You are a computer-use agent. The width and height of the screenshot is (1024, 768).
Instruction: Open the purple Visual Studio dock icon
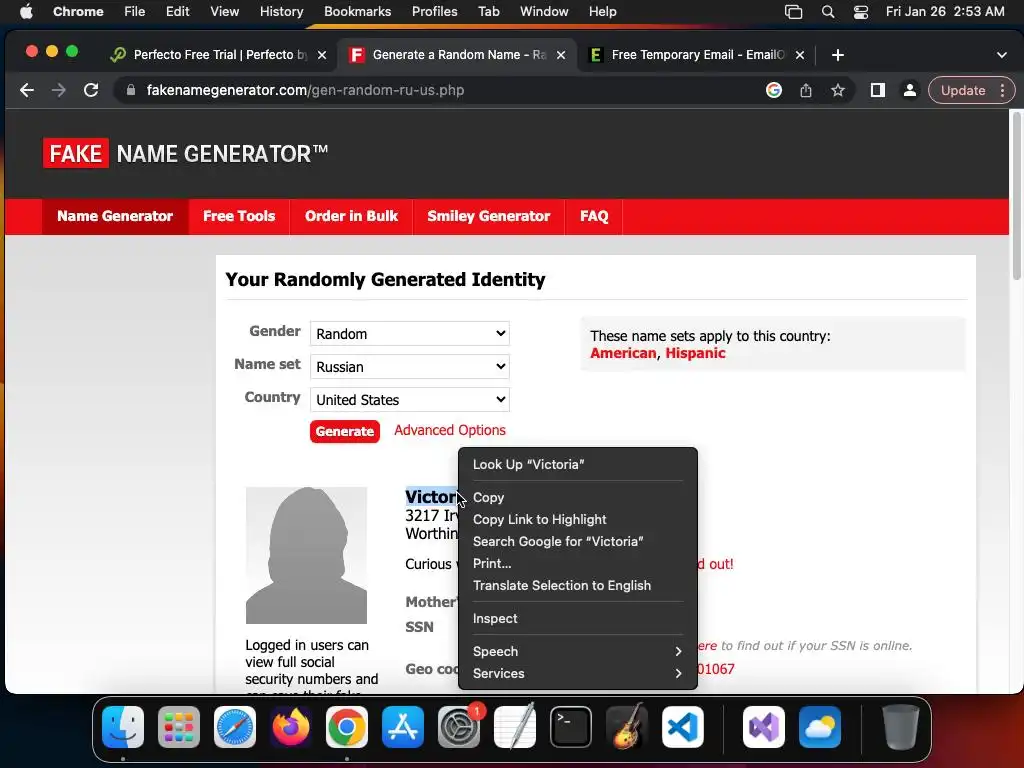coord(764,727)
